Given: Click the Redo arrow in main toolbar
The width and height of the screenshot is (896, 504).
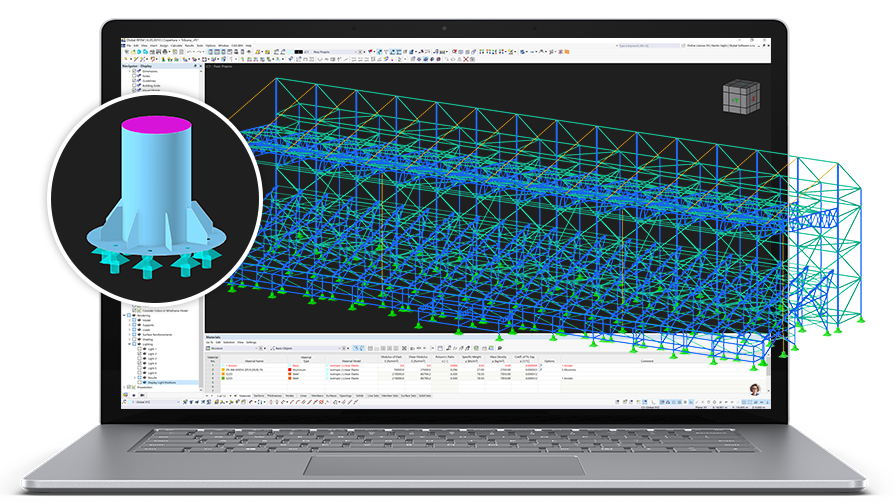Looking at the screenshot, I should coord(199,52).
